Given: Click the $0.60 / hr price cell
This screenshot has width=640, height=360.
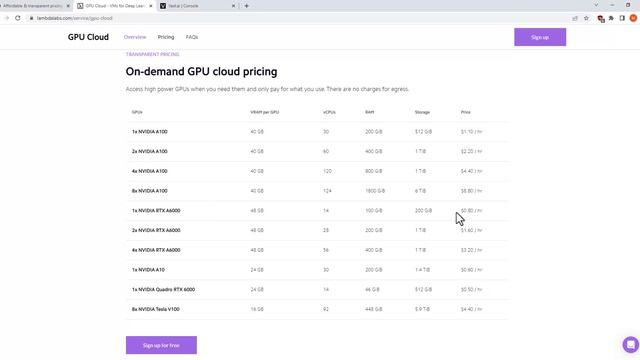Looking at the screenshot, I should click(471, 270).
